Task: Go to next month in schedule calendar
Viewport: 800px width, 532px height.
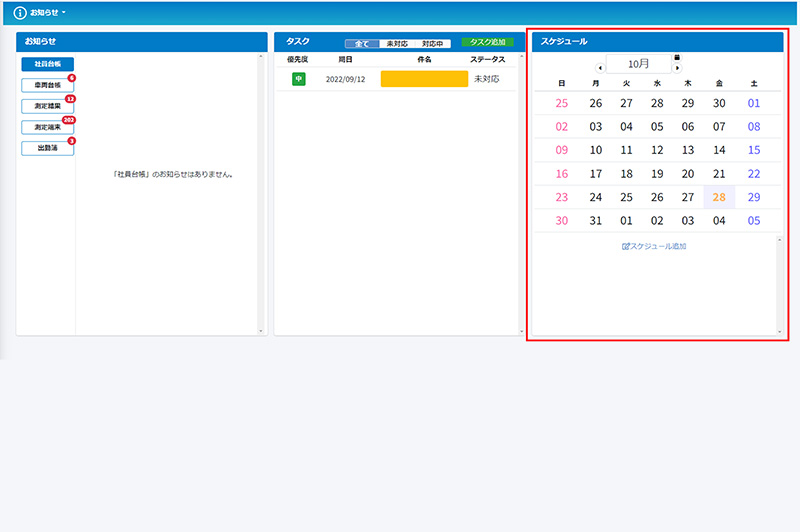Action: tap(677, 68)
